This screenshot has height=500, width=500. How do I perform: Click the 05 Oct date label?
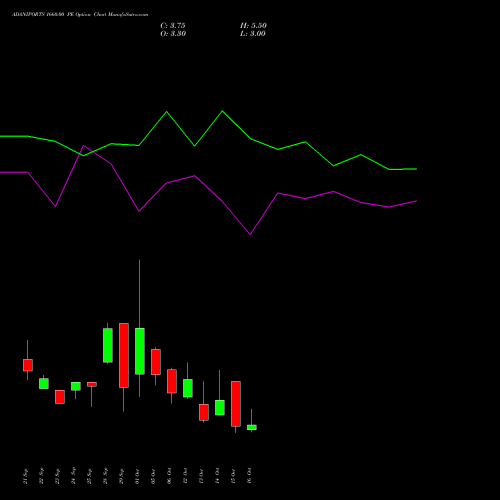pos(154,476)
